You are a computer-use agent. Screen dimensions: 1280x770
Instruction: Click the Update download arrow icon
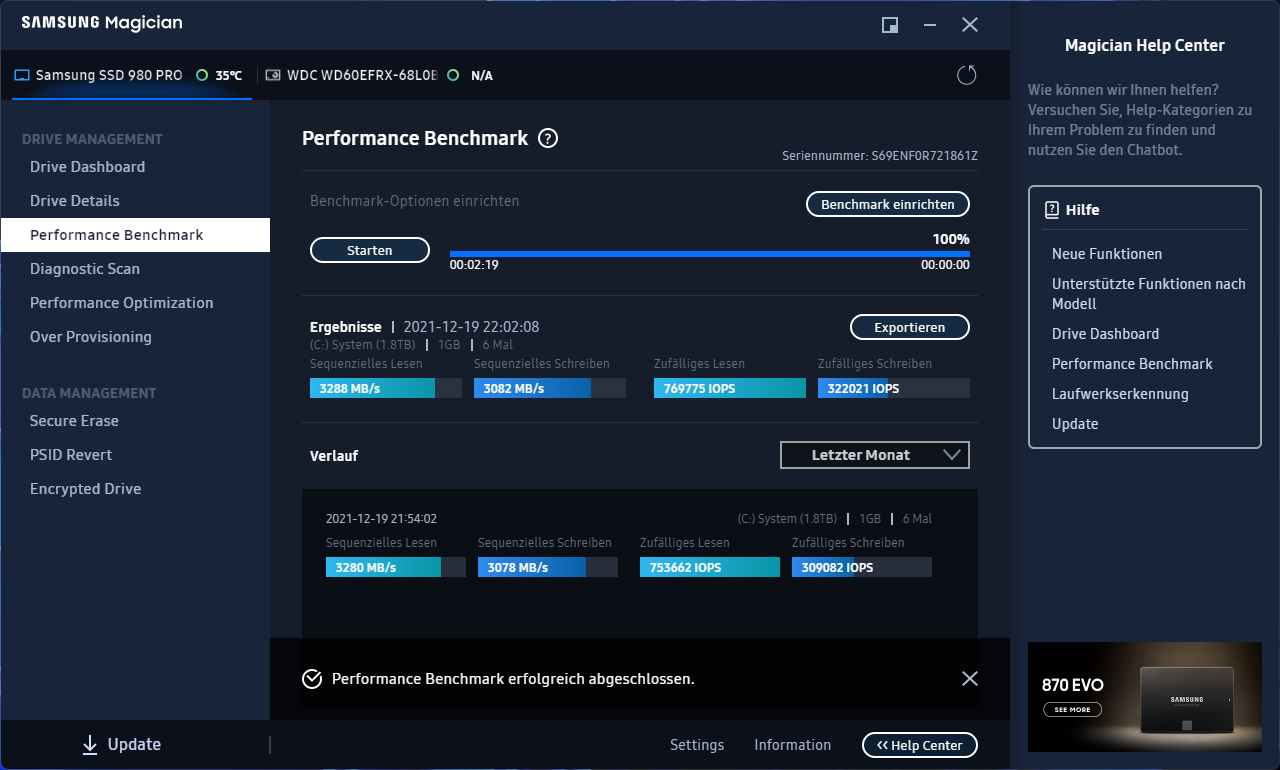(x=90, y=744)
